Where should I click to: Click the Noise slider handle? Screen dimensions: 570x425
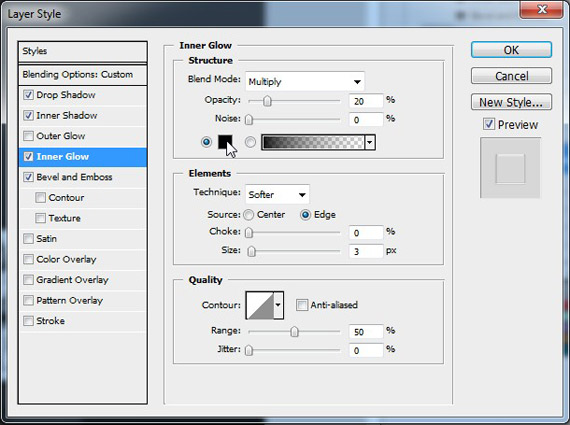(249, 119)
